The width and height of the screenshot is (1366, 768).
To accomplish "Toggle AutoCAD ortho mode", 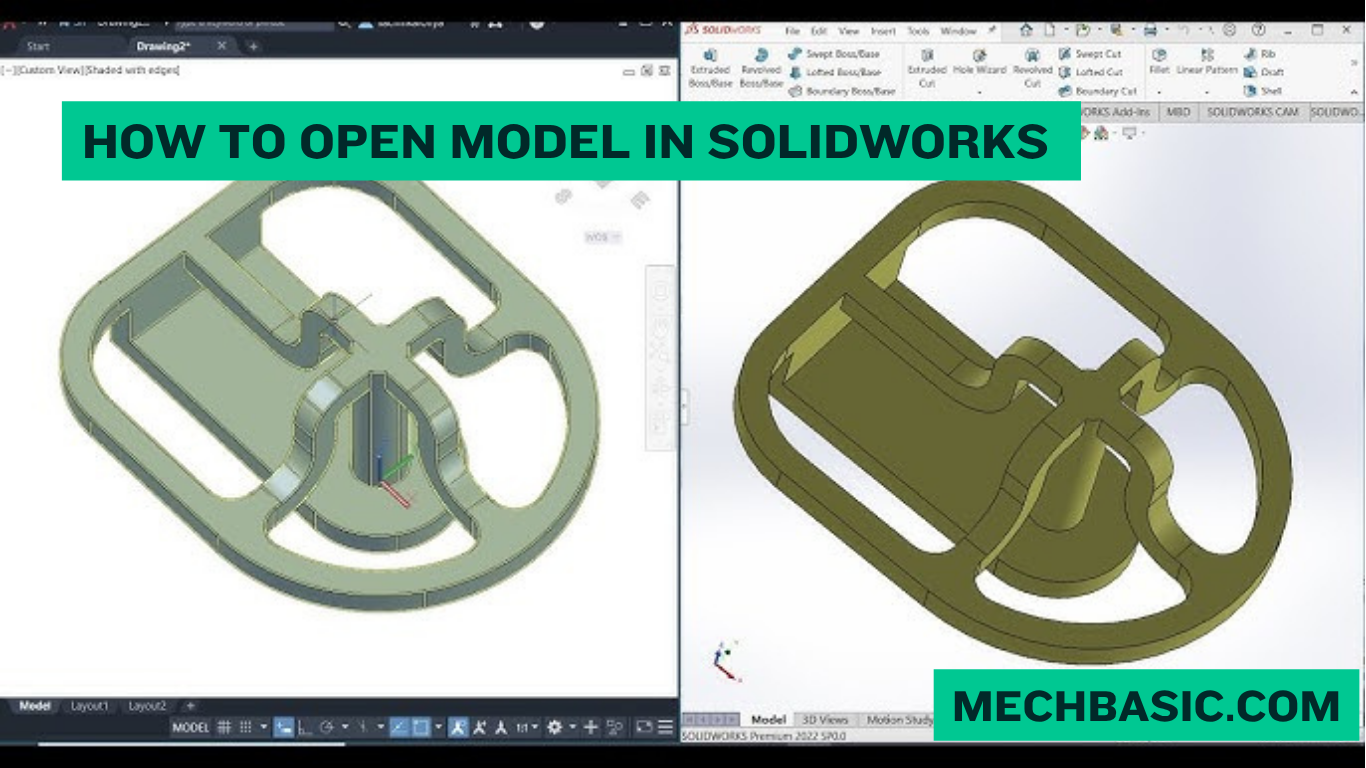I will [305, 727].
